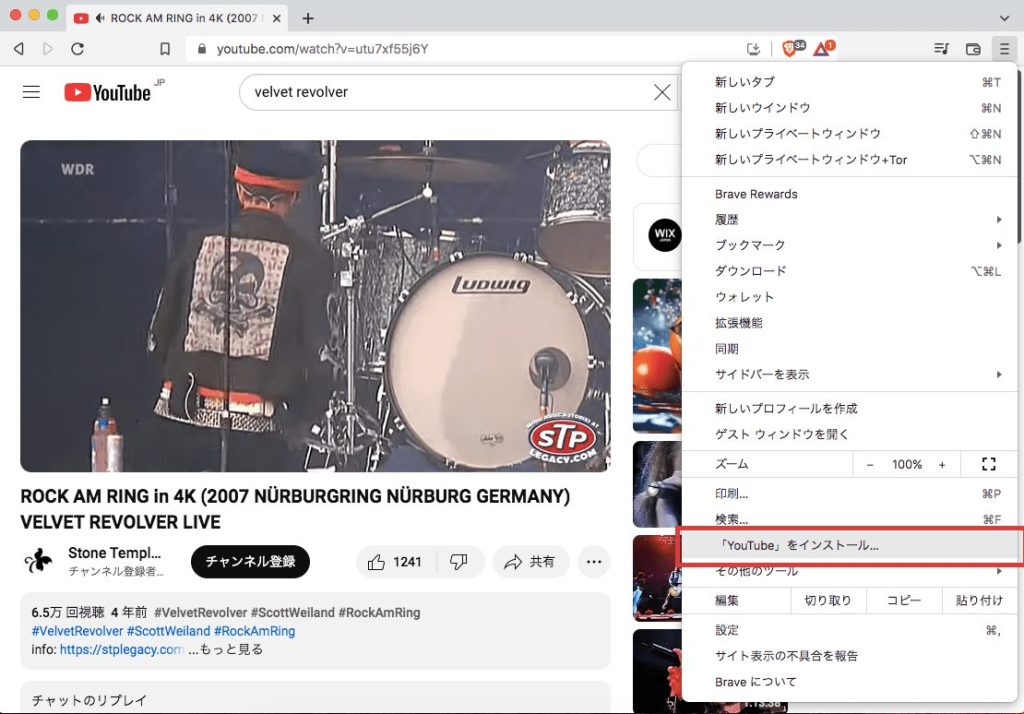Open the YouTube guide hamburger menu
The height and width of the screenshot is (714, 1024).
[x=31, y=92]
